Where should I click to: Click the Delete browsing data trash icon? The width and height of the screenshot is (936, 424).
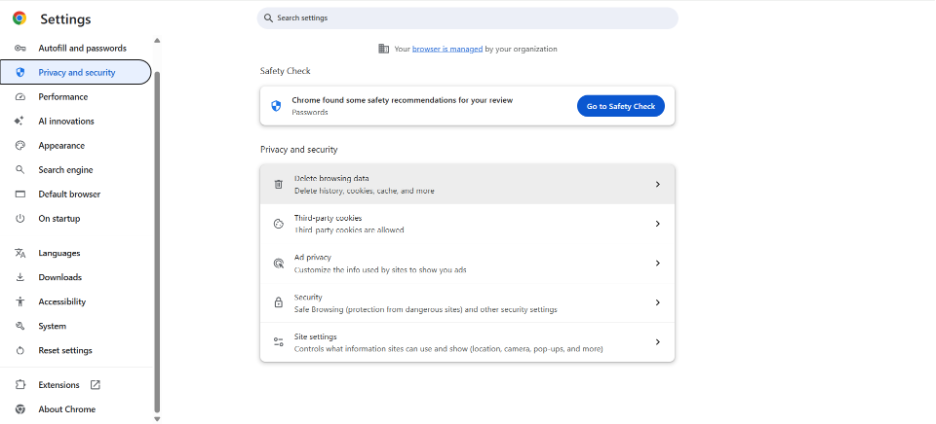[278, 184]
